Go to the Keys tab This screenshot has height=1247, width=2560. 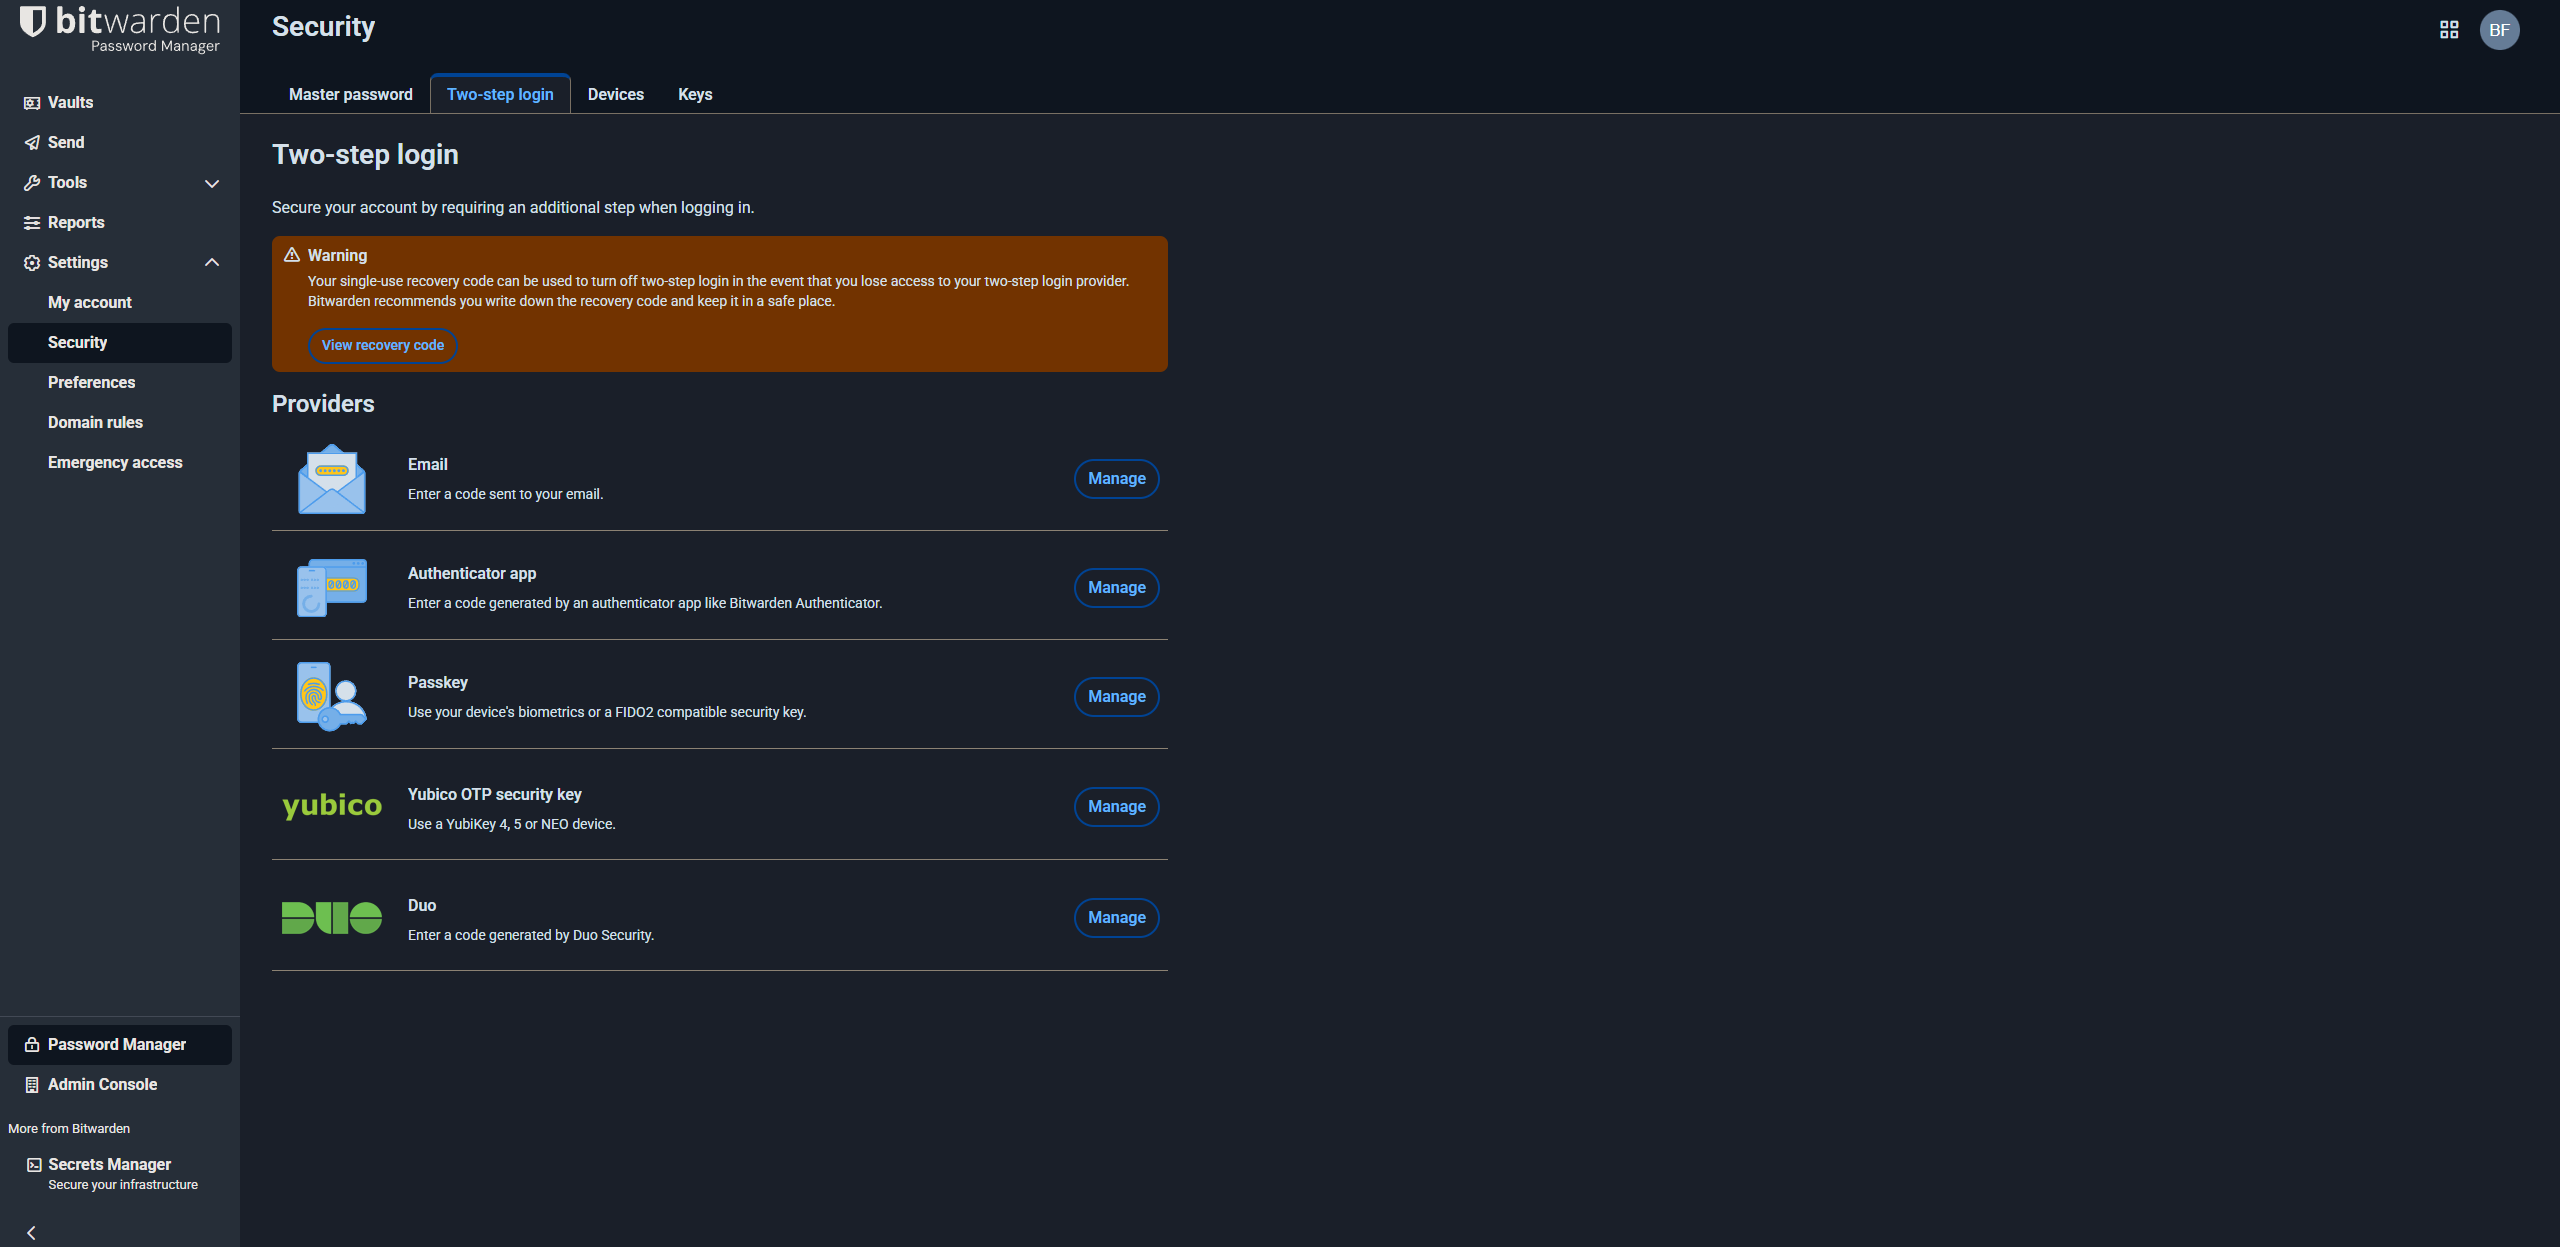pyautogui.click(x=695, y=94)
